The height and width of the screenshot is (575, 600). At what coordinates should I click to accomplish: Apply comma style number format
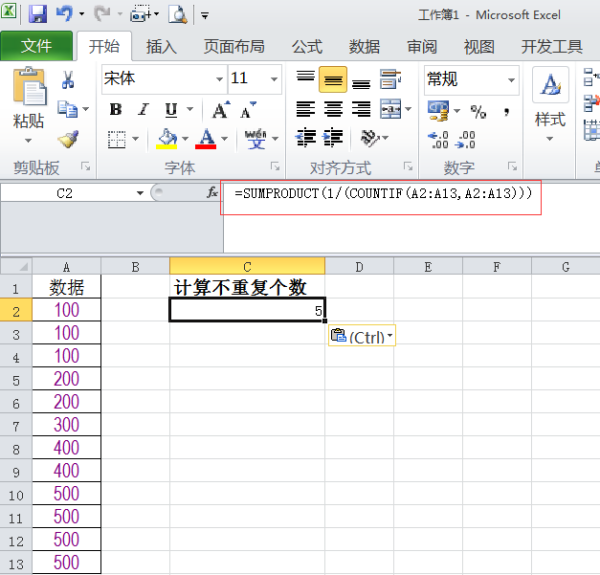(x=507, y=112)
